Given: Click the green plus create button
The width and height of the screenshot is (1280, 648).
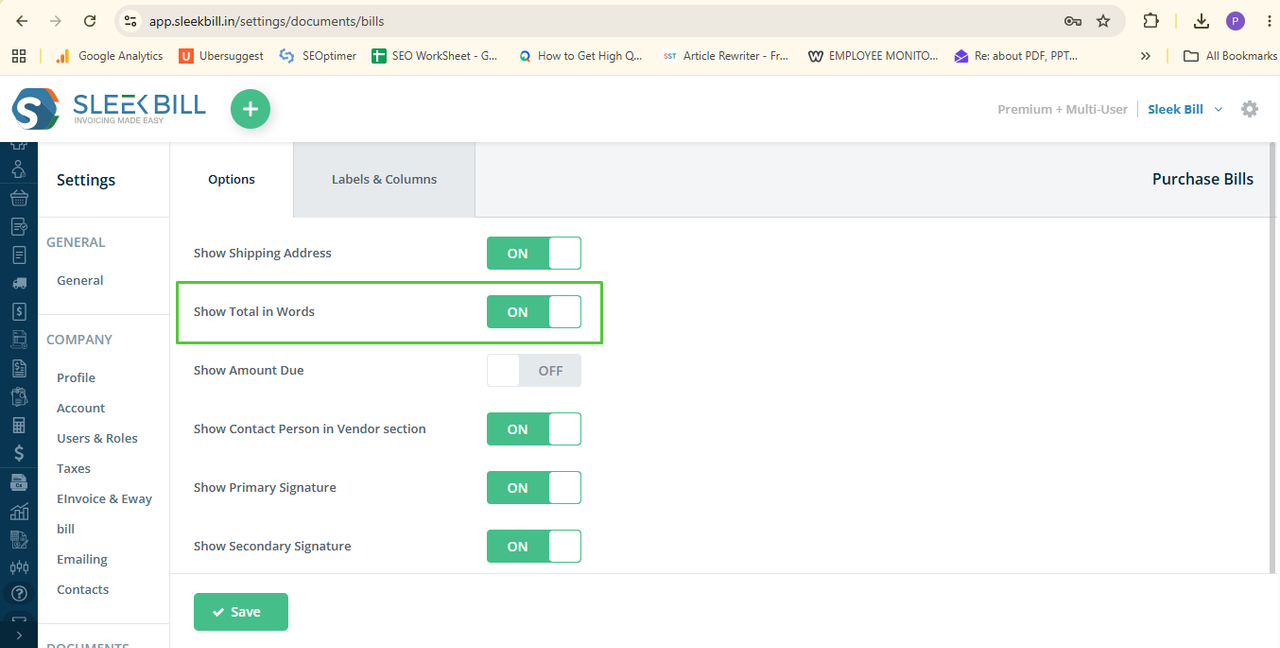Looking at the screenshot, I should (250, 109).
